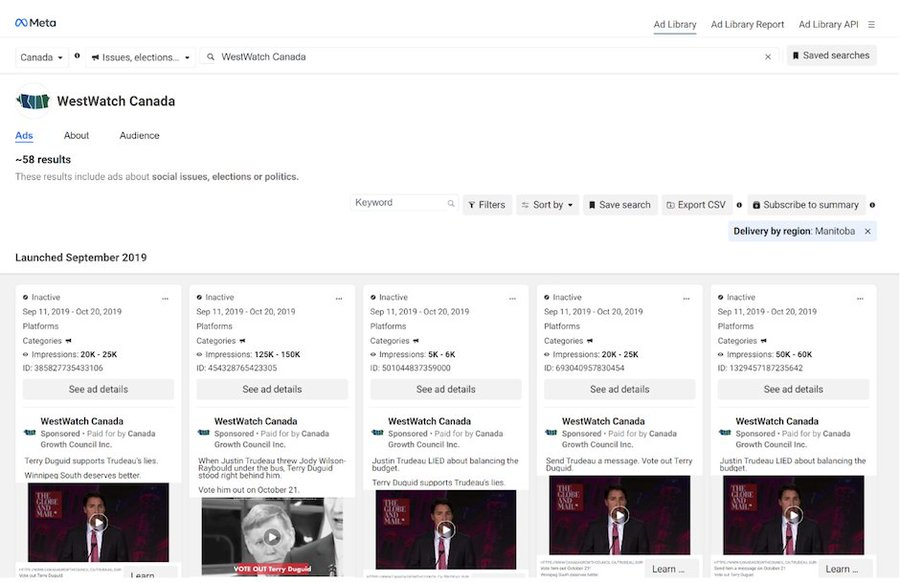Viewport: 900px width, 583px height.
Task: Click the info icon beside Canada dropdown
Action: coord(77,56)
